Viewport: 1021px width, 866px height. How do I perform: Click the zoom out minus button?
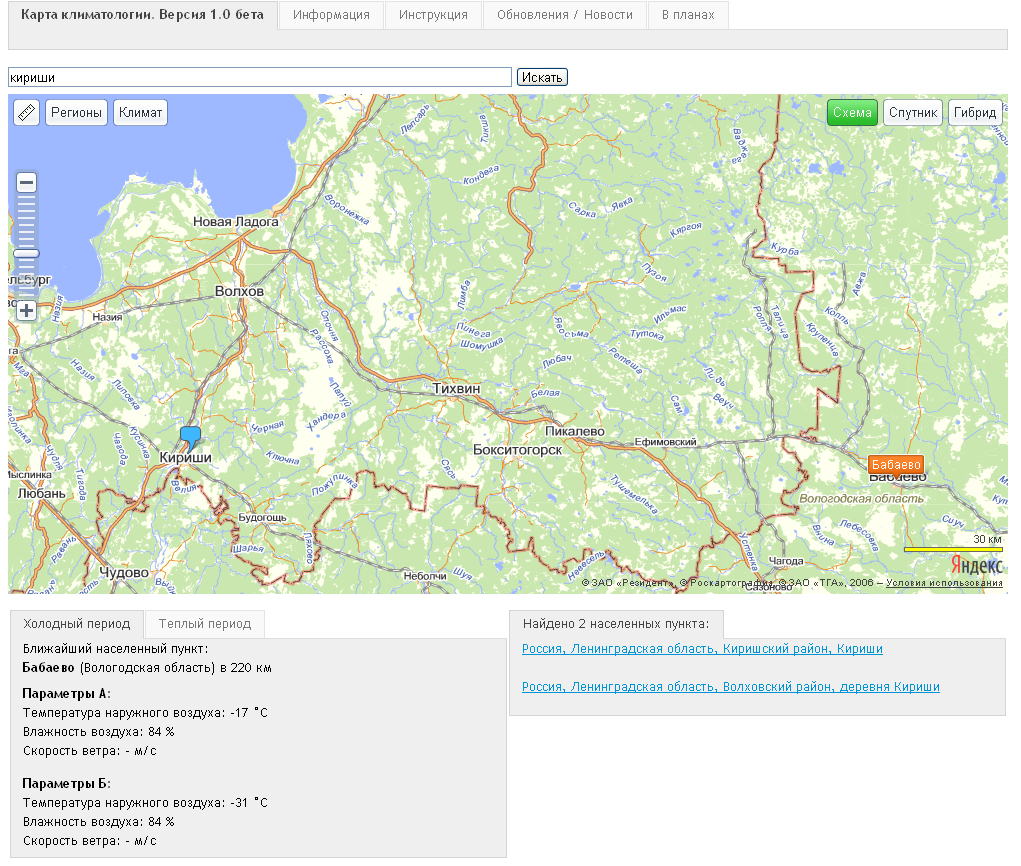27,183
